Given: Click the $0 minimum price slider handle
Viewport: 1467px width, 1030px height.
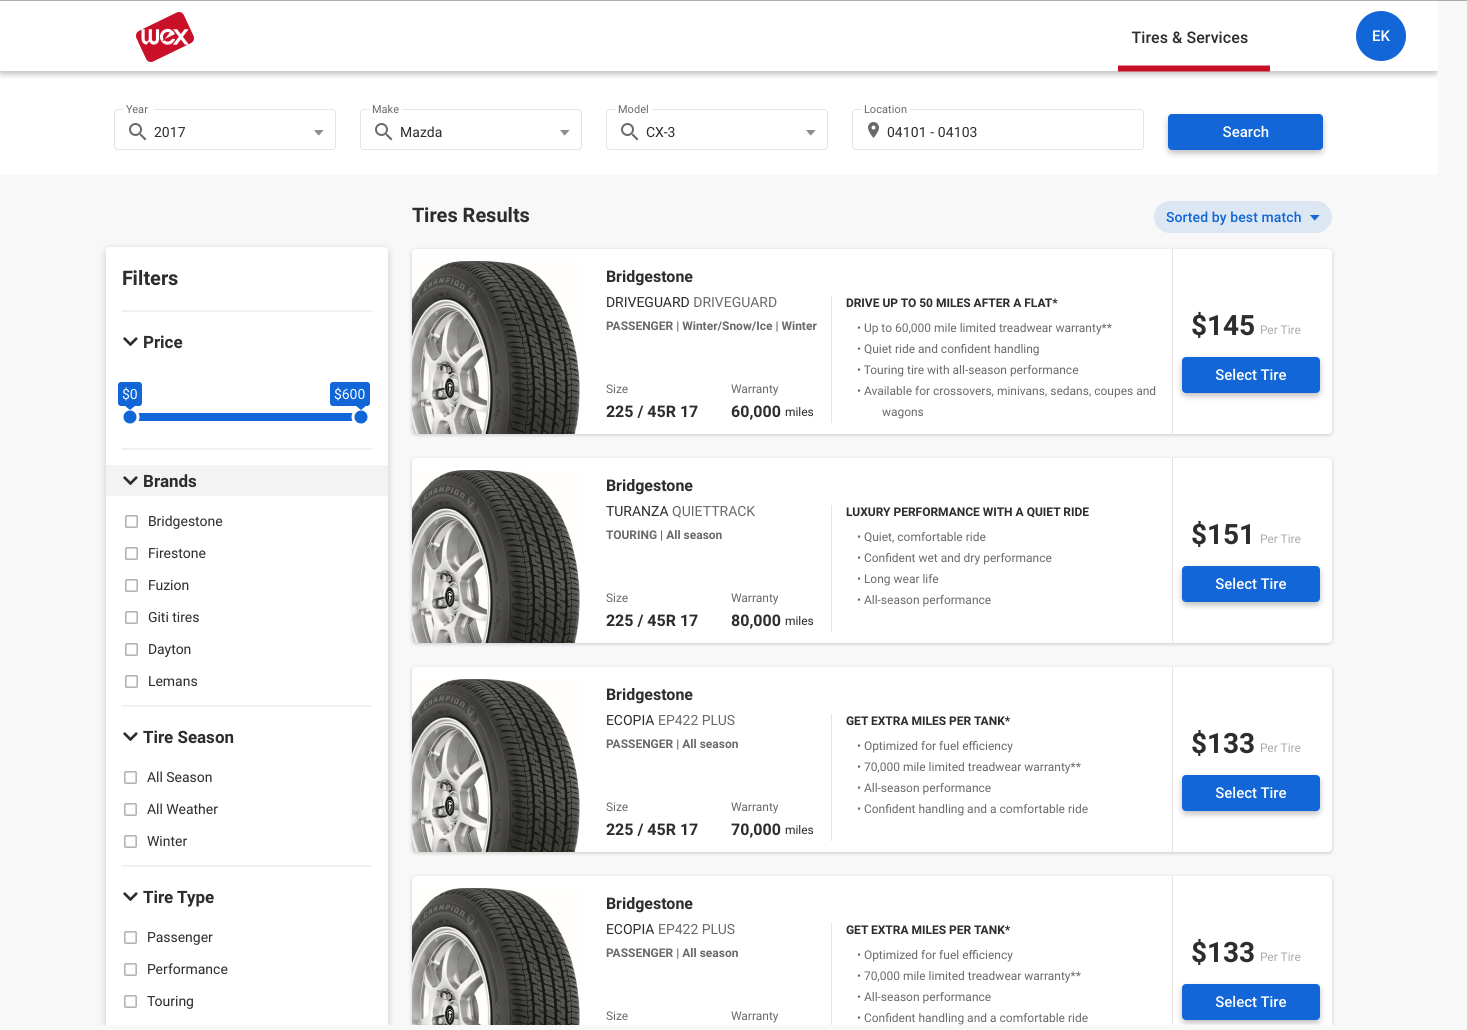Looking at the screenshot, I should point(130,417).
